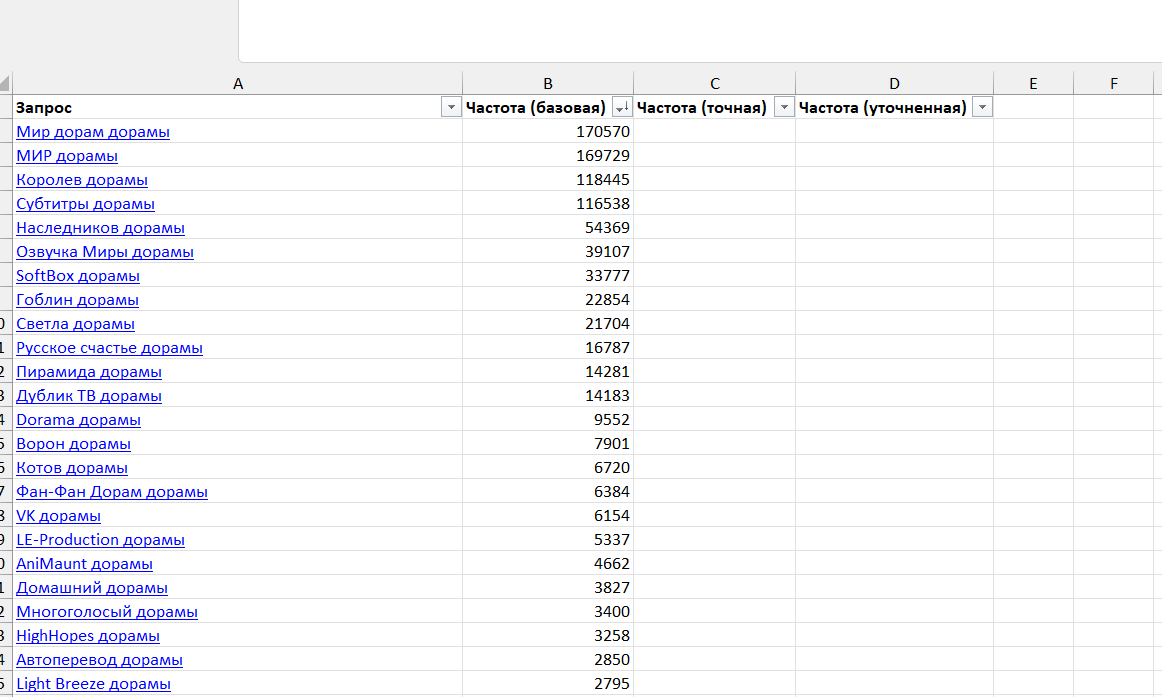The width and height of the screenshot is (1162, 697).
Task: Select column E header
Action: click(1033, 84)
